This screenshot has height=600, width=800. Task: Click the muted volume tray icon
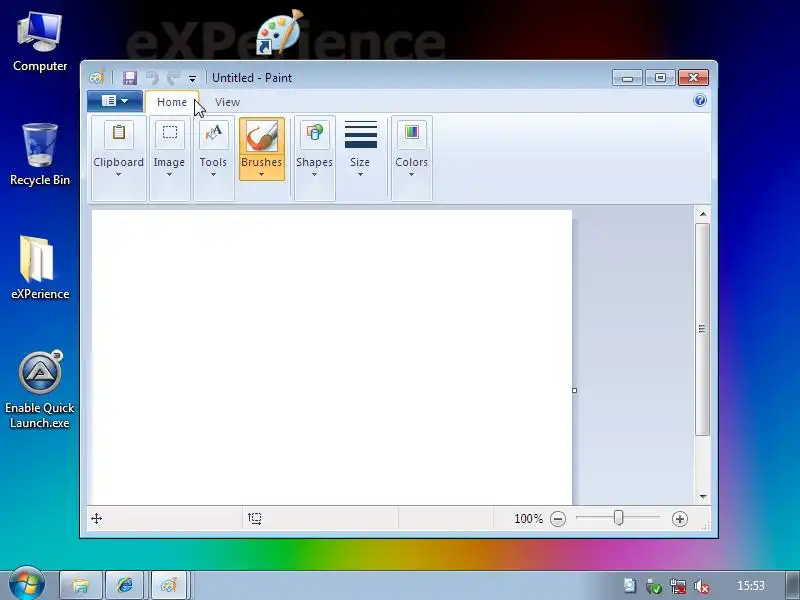pyautogui.click(x=702, y=586)
